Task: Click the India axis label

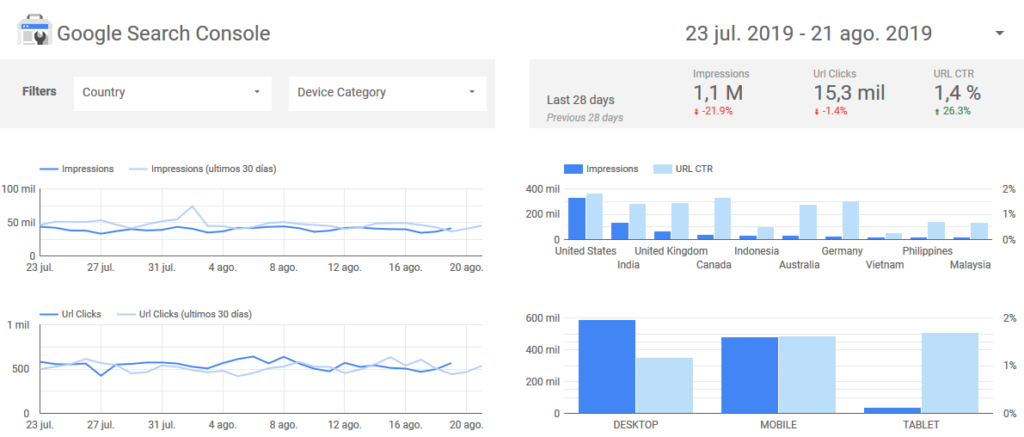Action: (628, 265)
